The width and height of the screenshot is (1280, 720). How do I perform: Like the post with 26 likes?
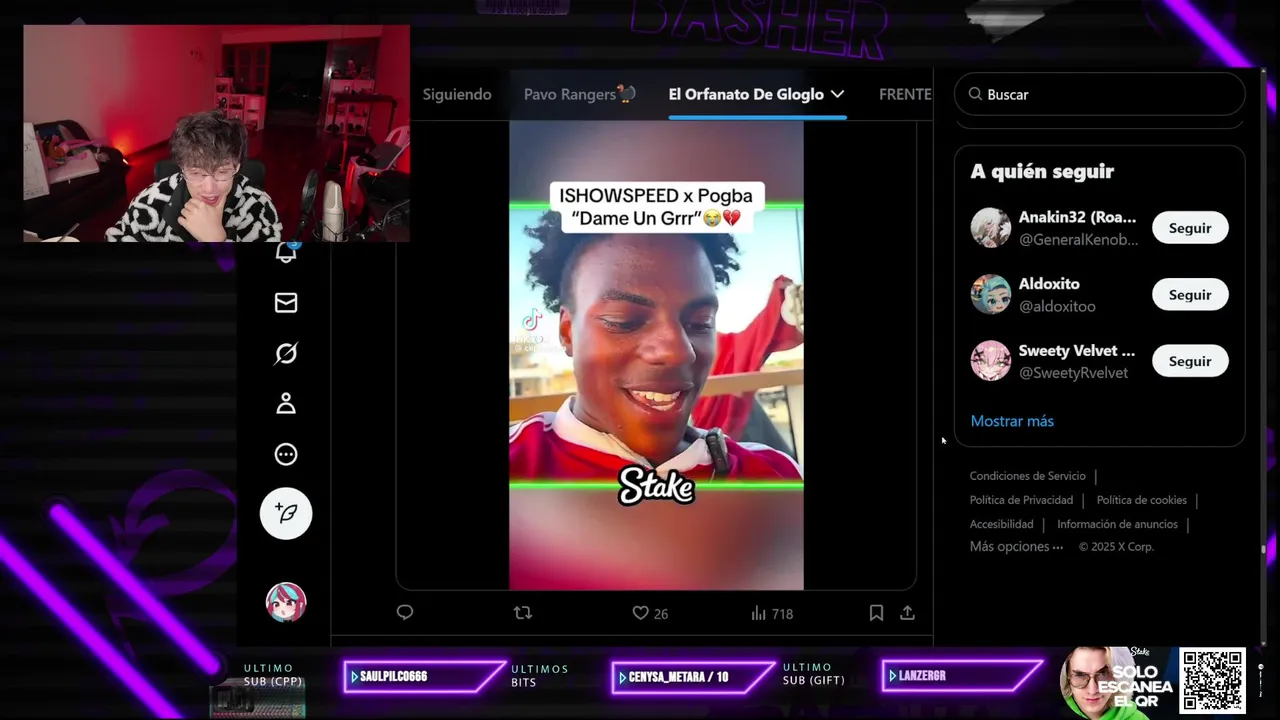(x=649, y=613)
